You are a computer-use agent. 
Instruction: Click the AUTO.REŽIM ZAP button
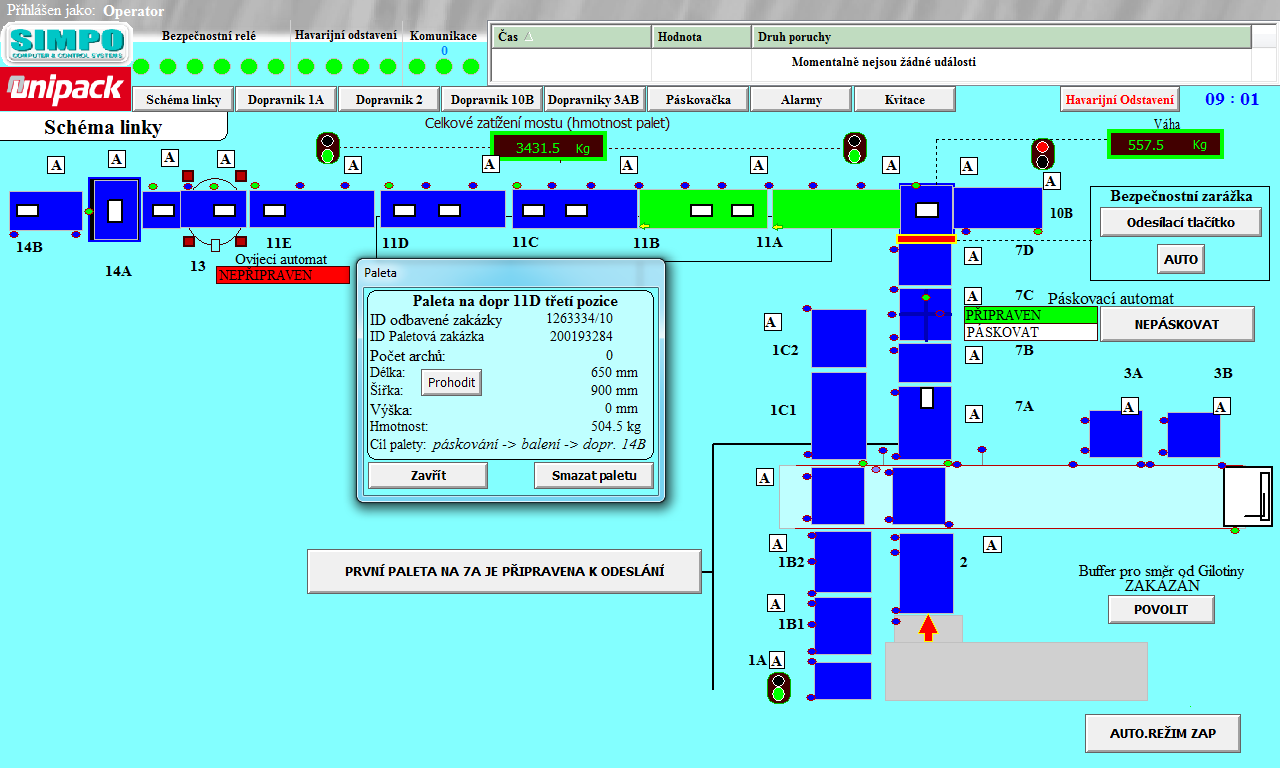tap(1163, 733)
